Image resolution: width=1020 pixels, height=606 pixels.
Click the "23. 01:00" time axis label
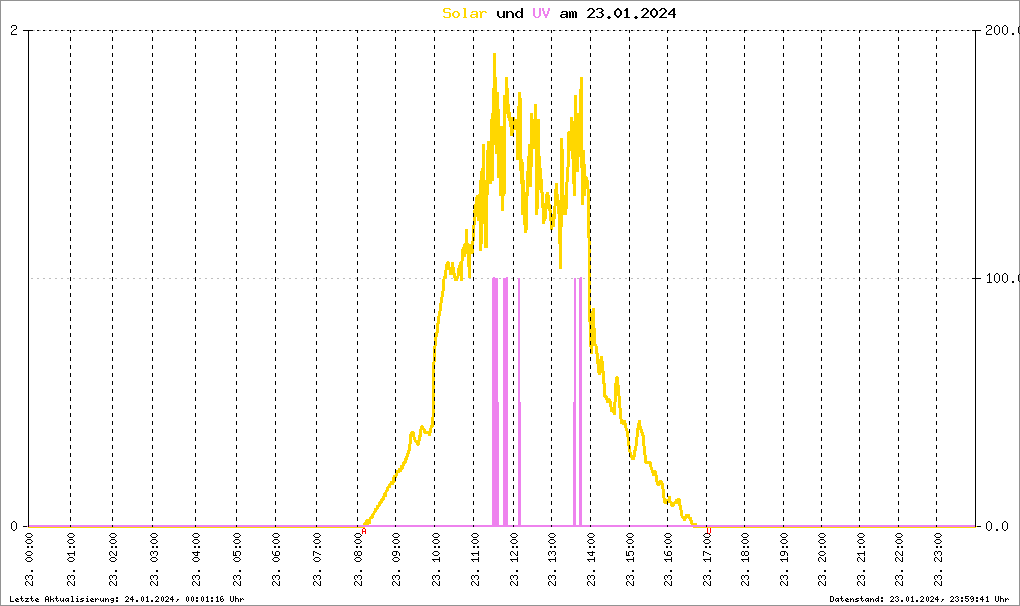(x=71, y=560)
